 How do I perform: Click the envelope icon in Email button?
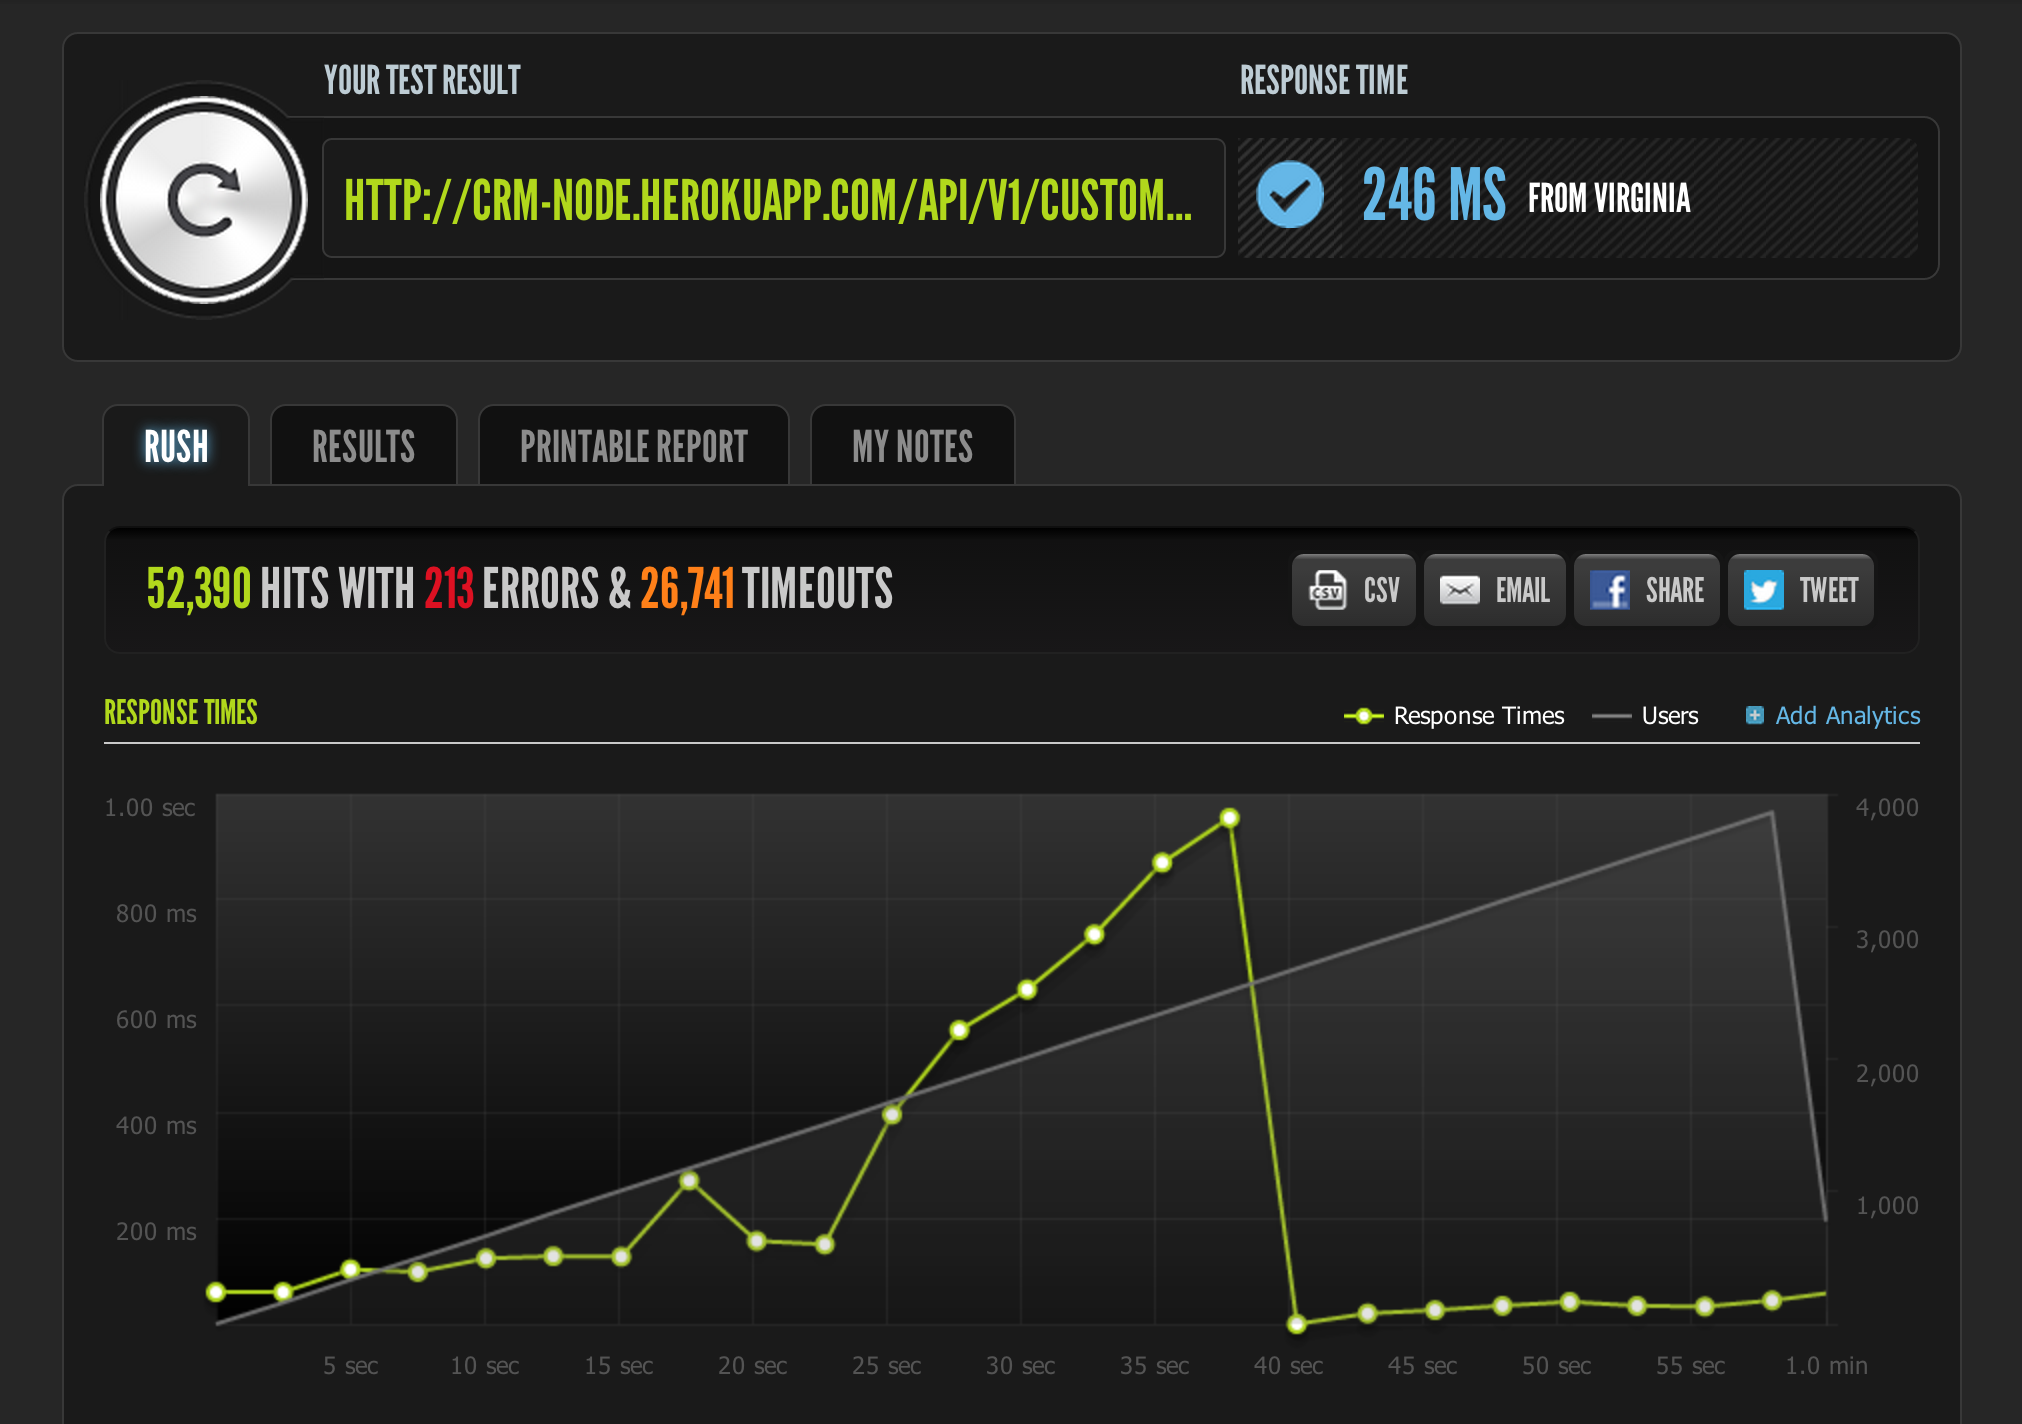pos(1460,590)
